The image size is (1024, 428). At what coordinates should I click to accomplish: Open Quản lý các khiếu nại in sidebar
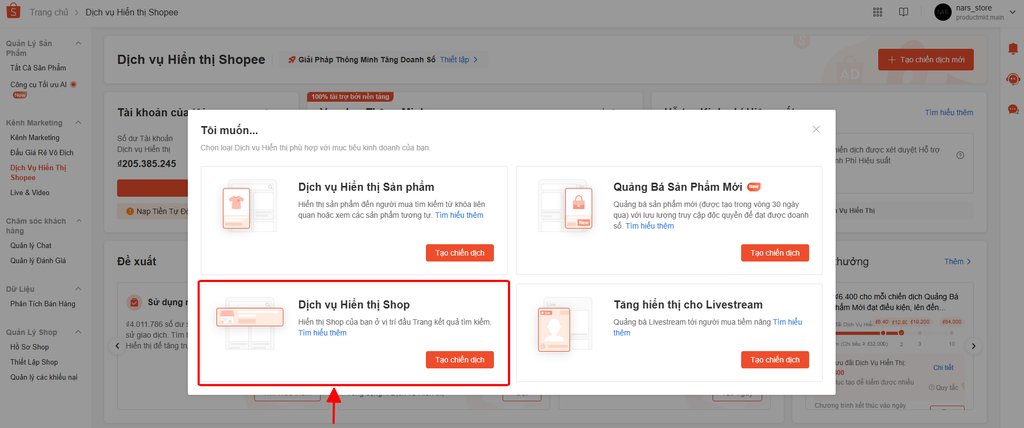pos(43,377)
